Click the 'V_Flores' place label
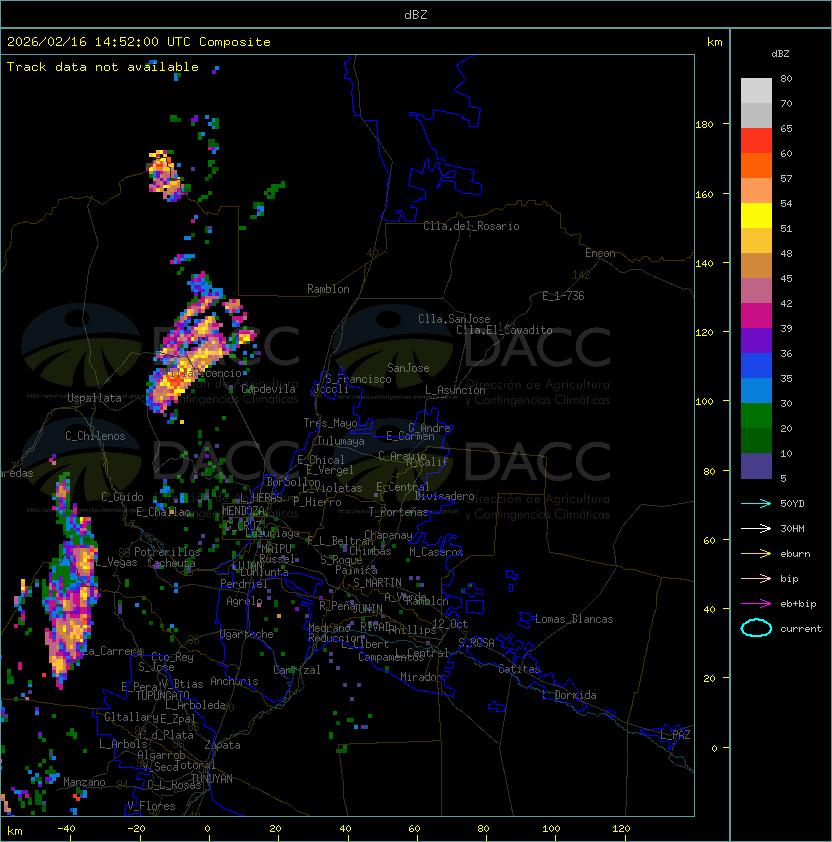The height and width of the screenshot is (842, 832). click(151, 805)
